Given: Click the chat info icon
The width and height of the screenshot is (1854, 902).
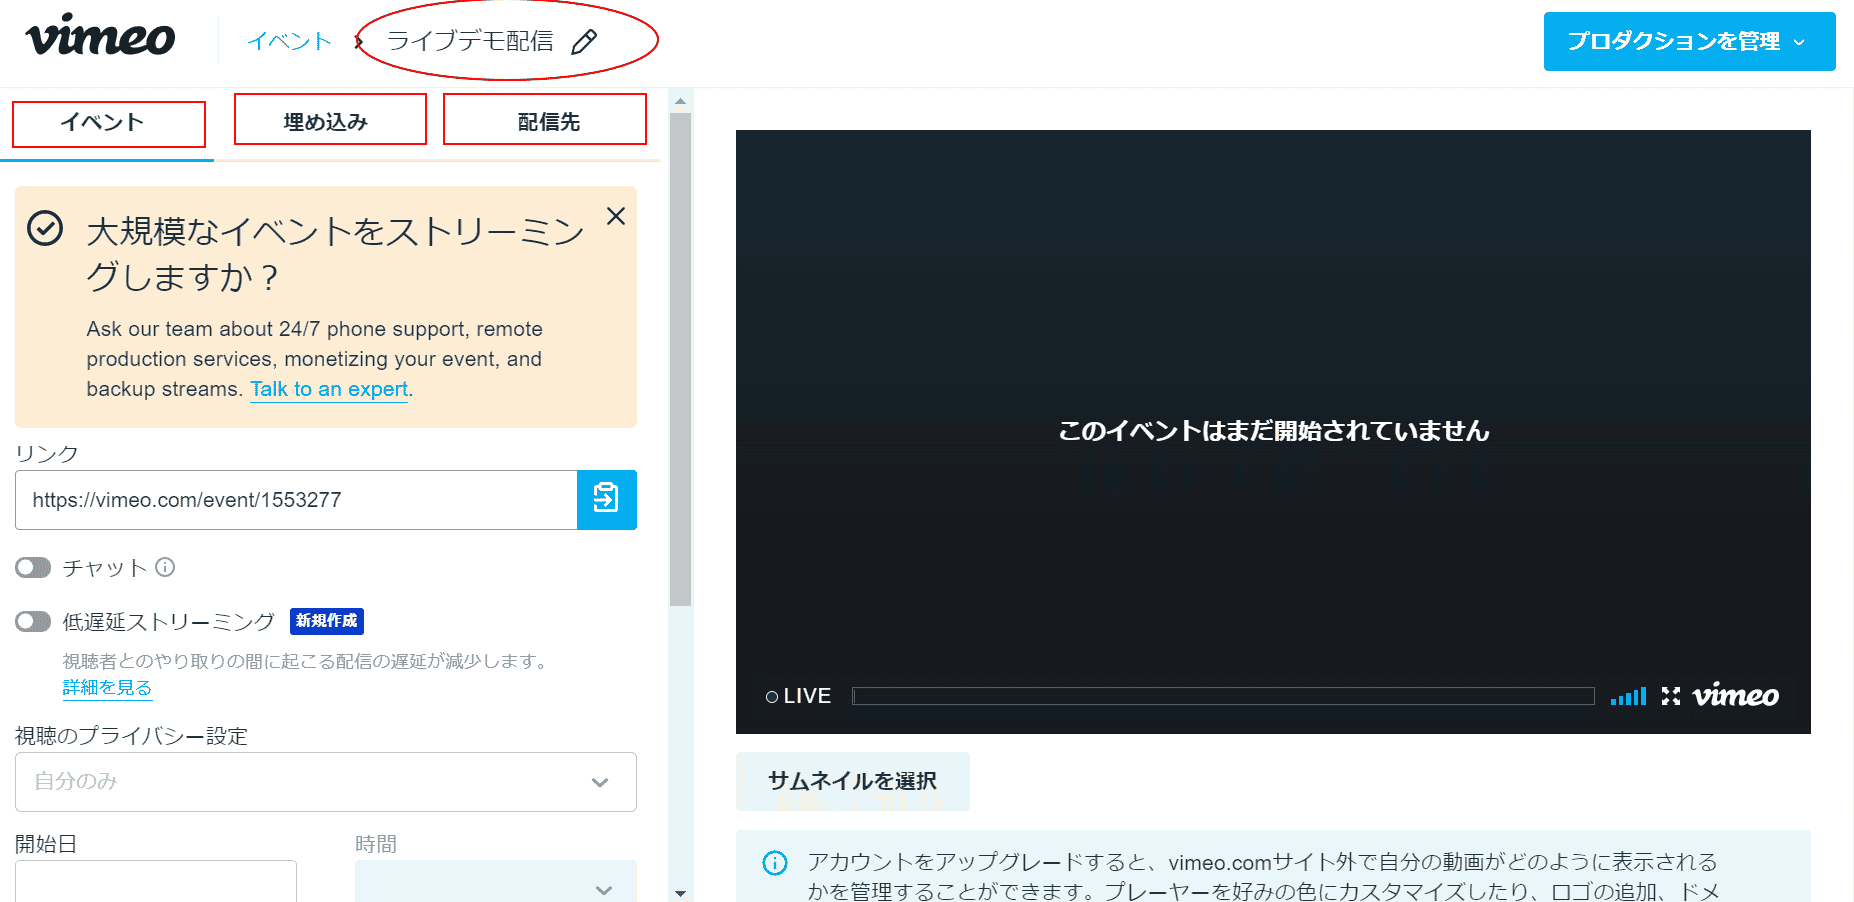Looking at the screenshot, I should pyautogui.click(x=166, y=567).
